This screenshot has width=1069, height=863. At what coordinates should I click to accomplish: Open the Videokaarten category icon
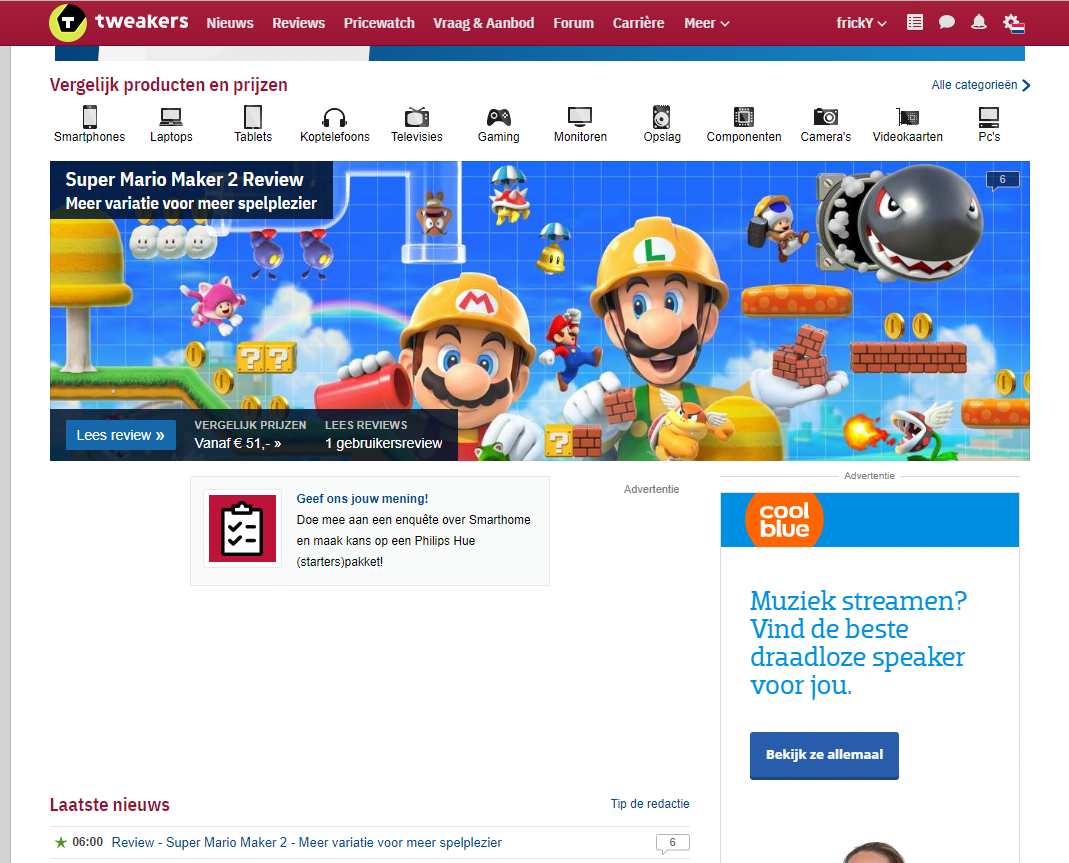click(907, 117)
